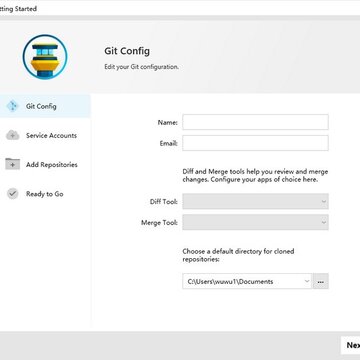This screenshot has height=360, width=360.
Task: Click the 'Diff Tool:' label
Action: (x=164, y=202)
